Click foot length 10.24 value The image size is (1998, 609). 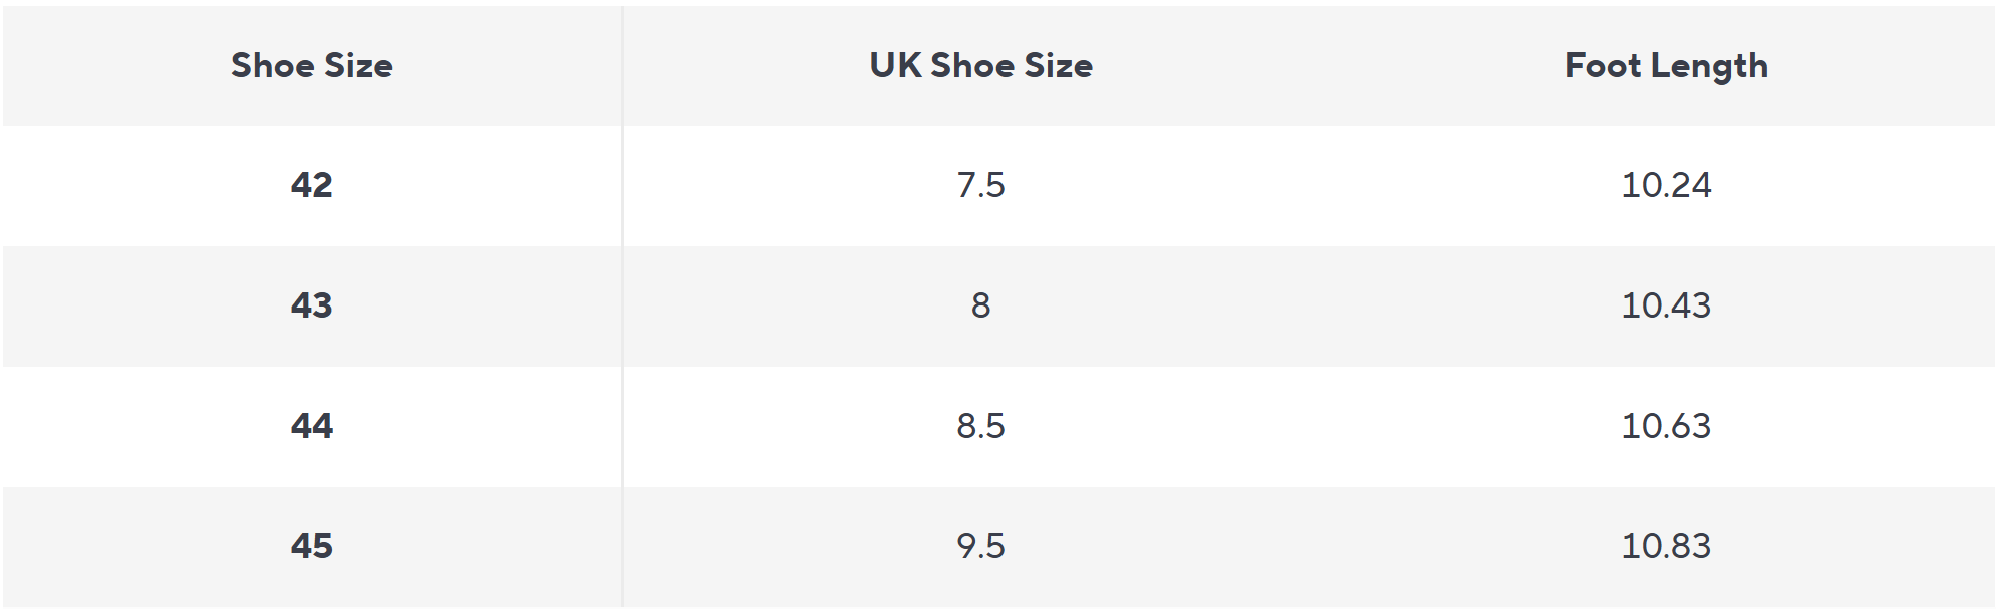click(1666, 185)
